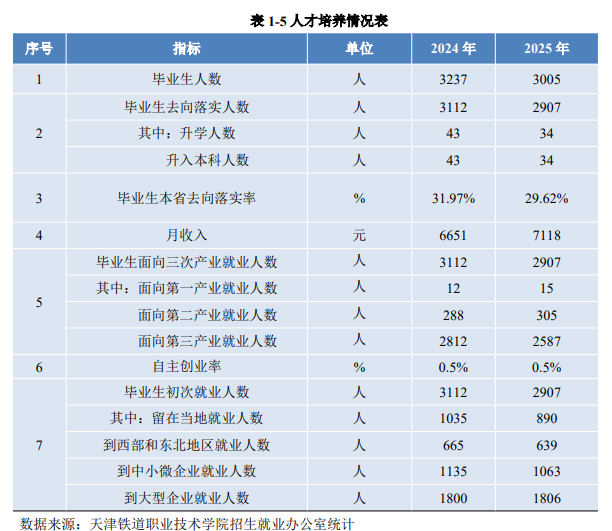
Task: Click the value 639
Action: click(546, 445)
